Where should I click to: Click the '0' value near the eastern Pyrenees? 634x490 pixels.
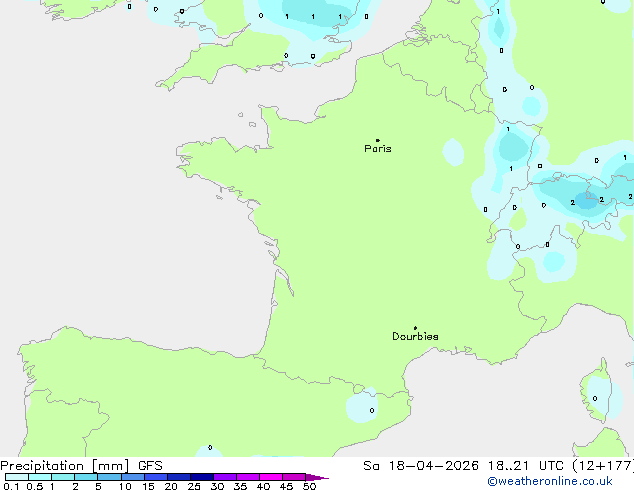(372, 411)
